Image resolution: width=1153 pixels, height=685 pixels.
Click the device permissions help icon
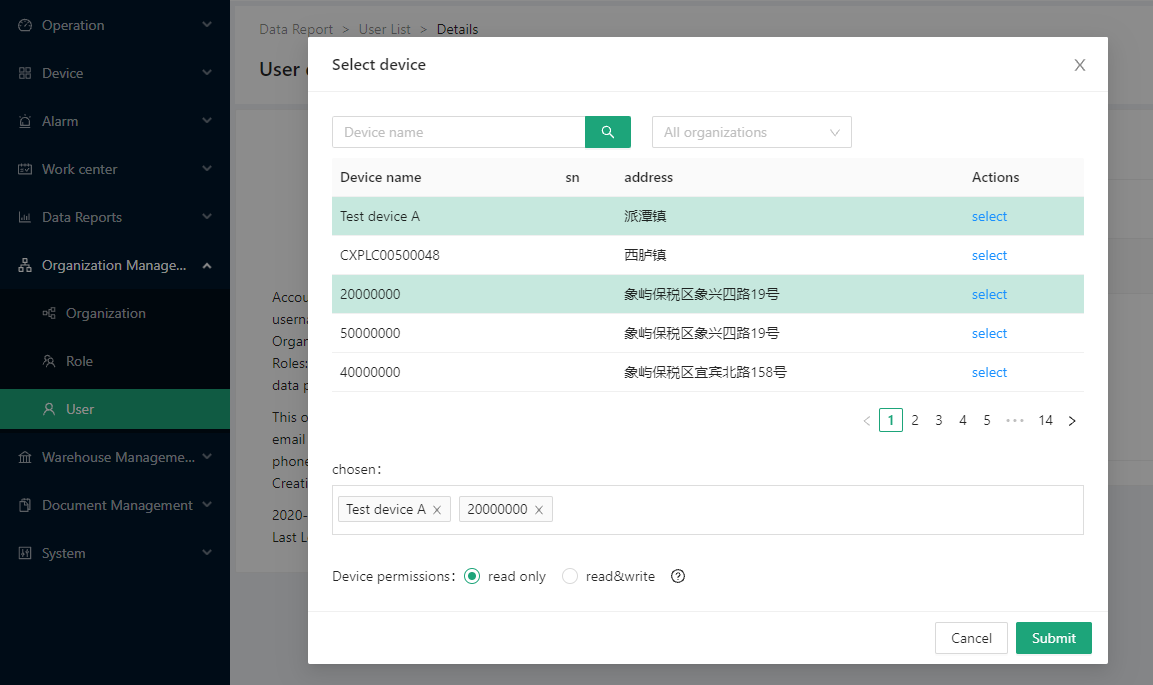(678, 576)
